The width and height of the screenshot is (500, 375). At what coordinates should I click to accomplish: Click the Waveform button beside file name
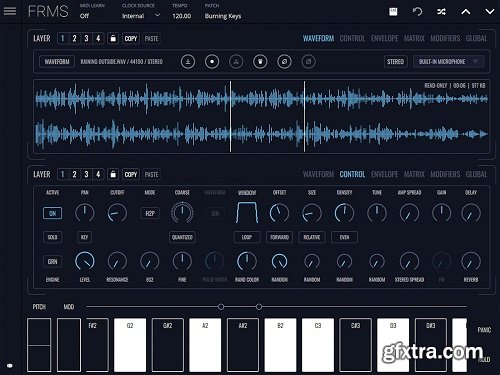57,62
